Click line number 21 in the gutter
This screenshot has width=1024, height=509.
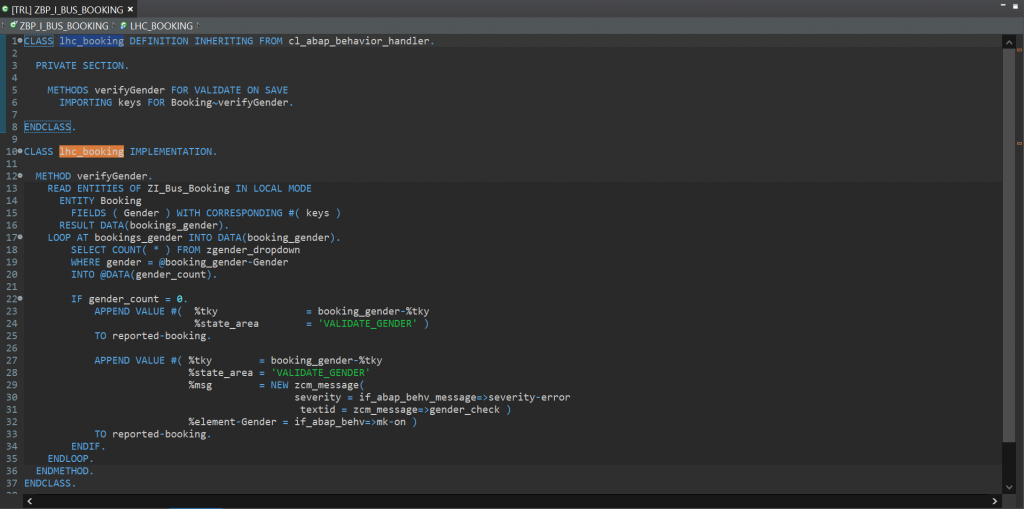[11, 287]
